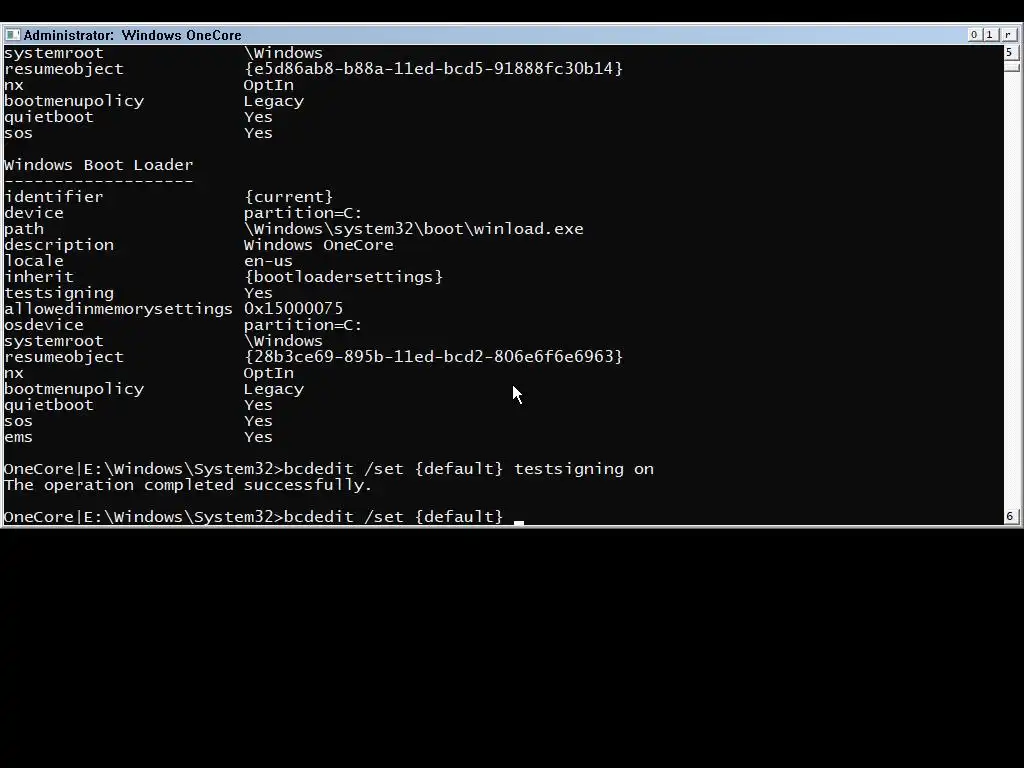Click resumeobject GUID starting '{e5d86ab8'

coord(434,69)
